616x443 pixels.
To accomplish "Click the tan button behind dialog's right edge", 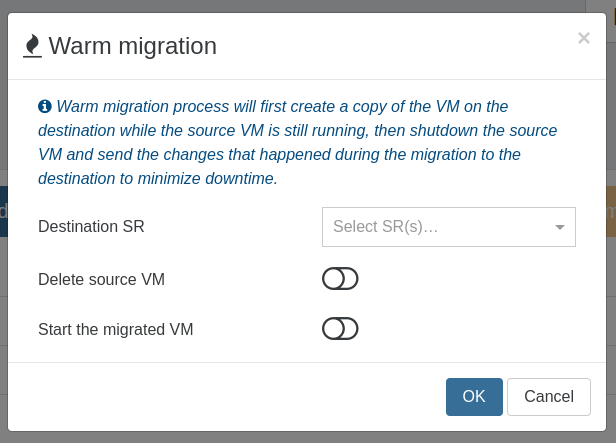I will pos(611,211).
